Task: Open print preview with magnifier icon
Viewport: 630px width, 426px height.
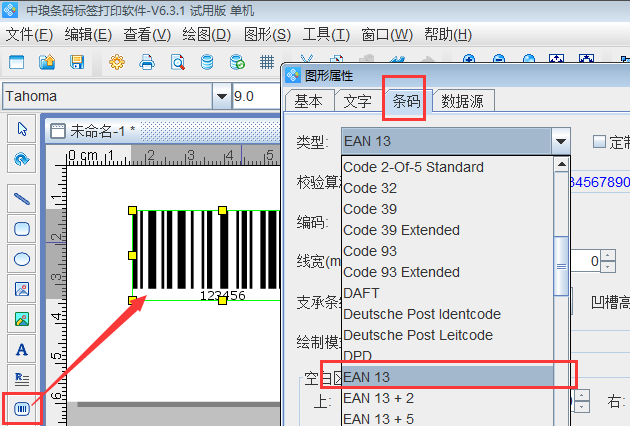Action: [177, 63]
